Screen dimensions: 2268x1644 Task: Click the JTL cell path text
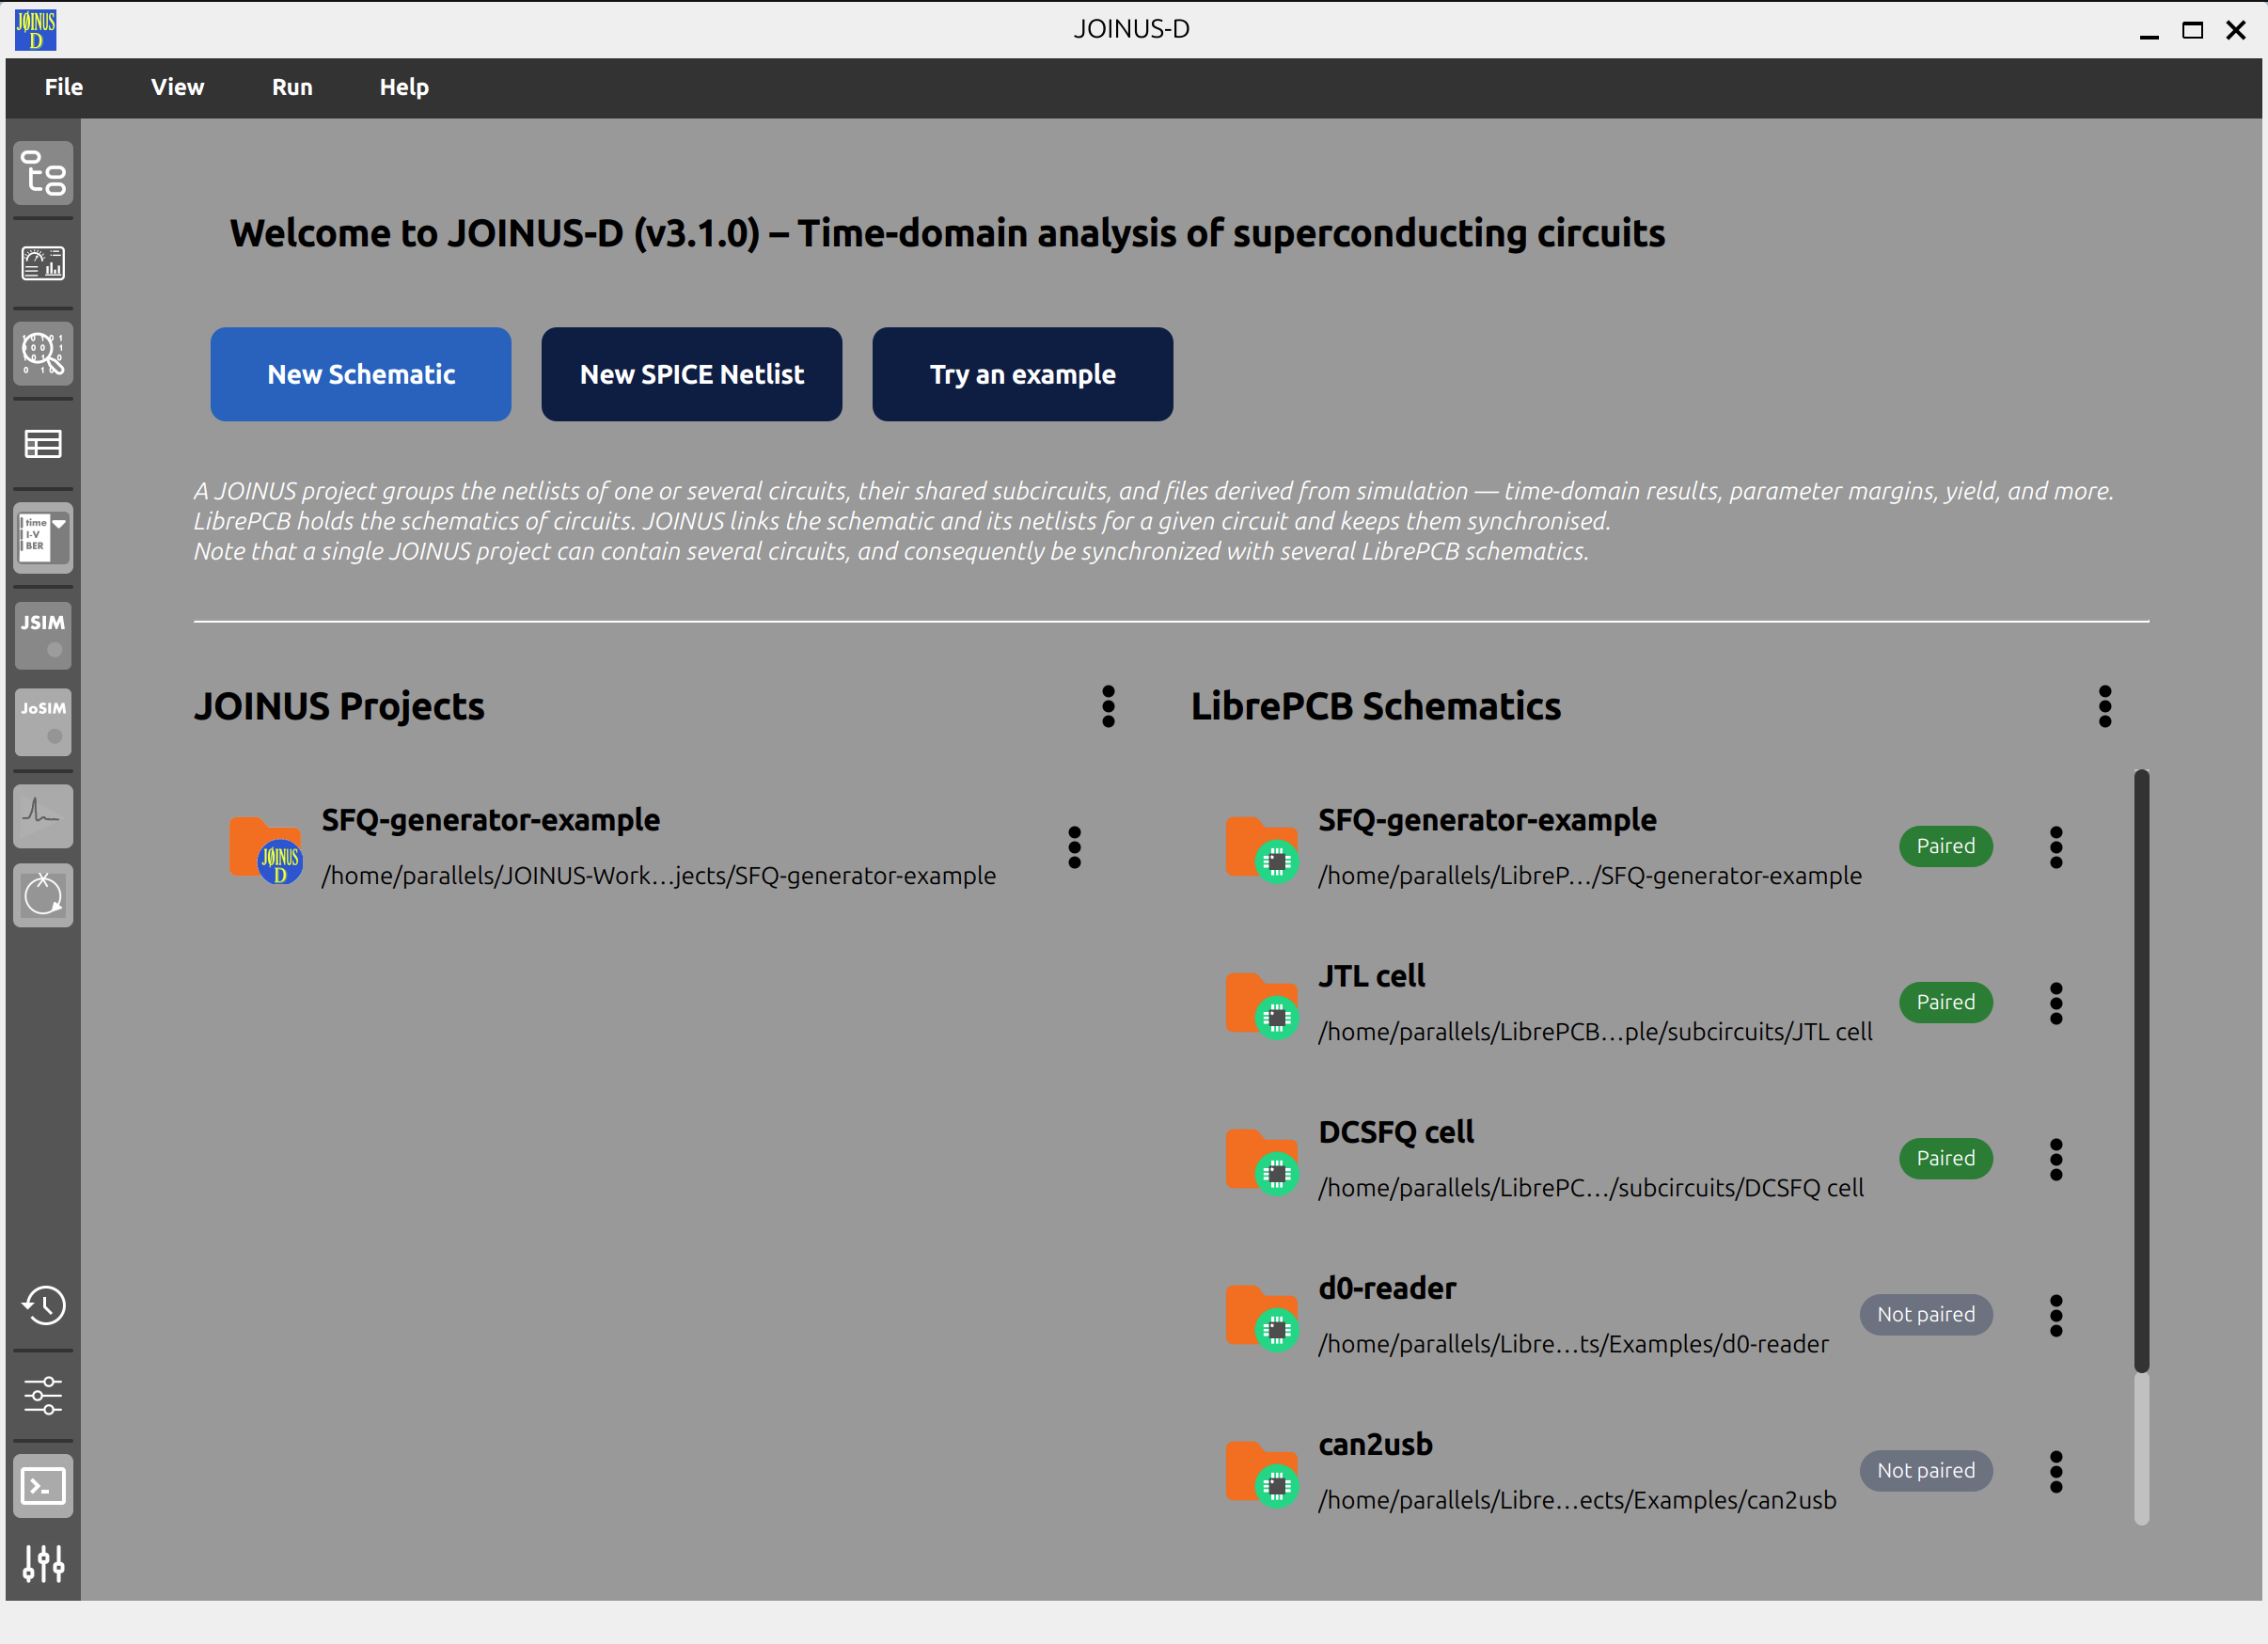[x=1596, y=1032]
